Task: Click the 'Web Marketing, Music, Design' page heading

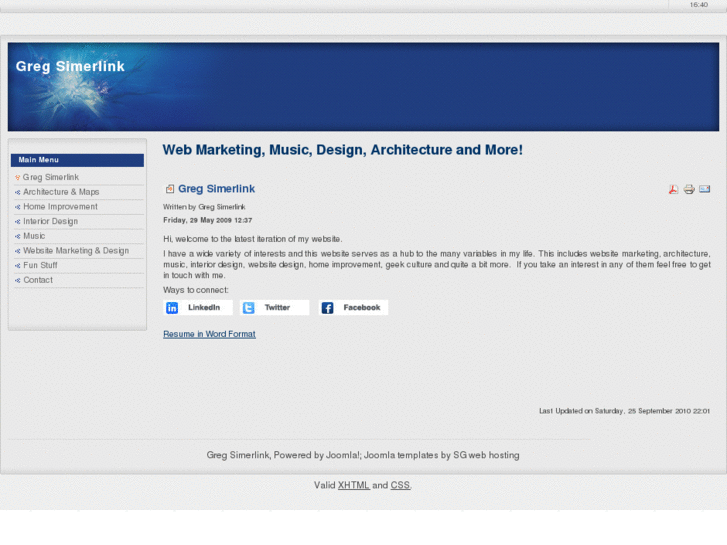Action: tap(343, 150)
